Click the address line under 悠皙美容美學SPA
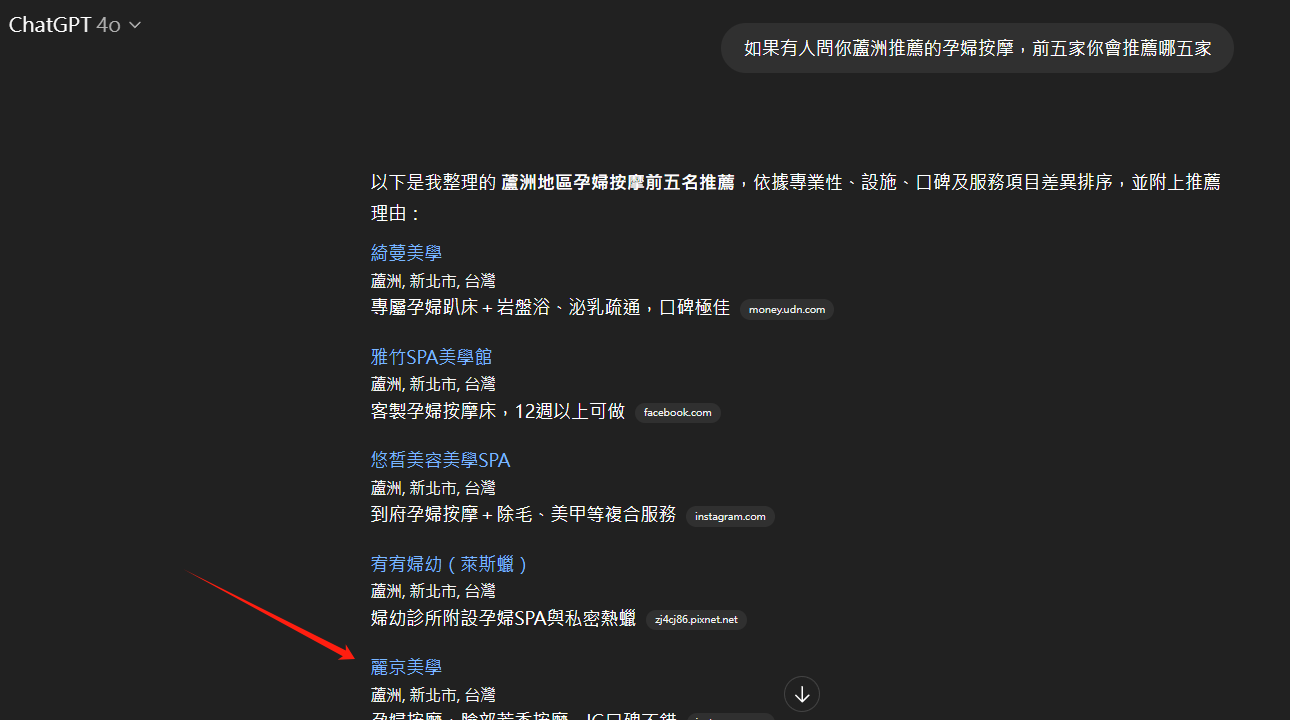Image resolution: width=1290 pixels, height=720 pixels. tap(433, 488)
